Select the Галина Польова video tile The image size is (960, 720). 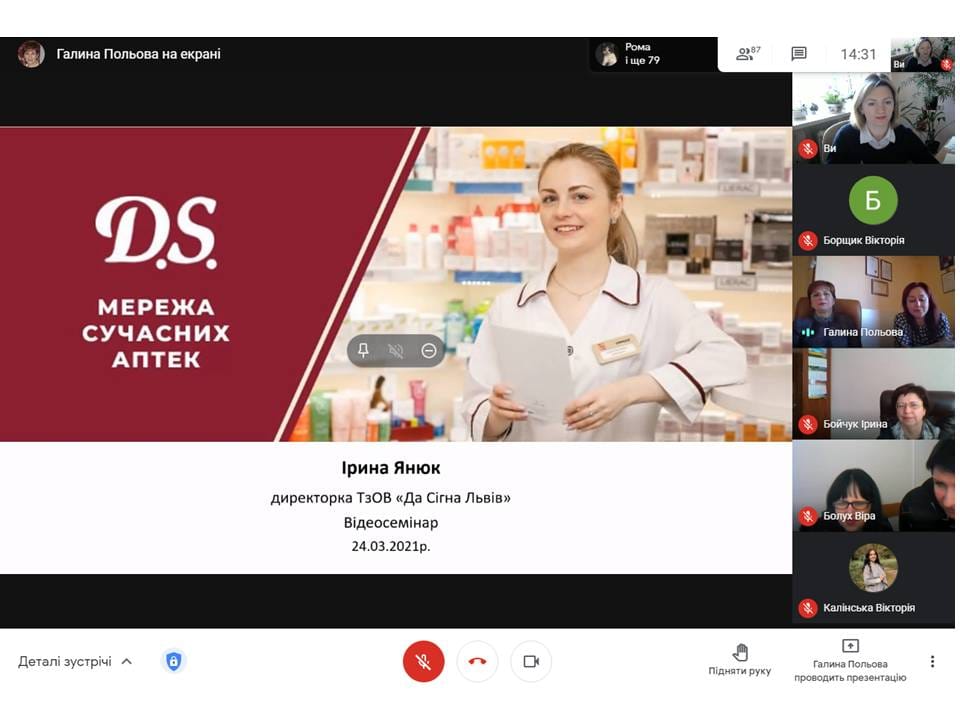tap(873, 302)
